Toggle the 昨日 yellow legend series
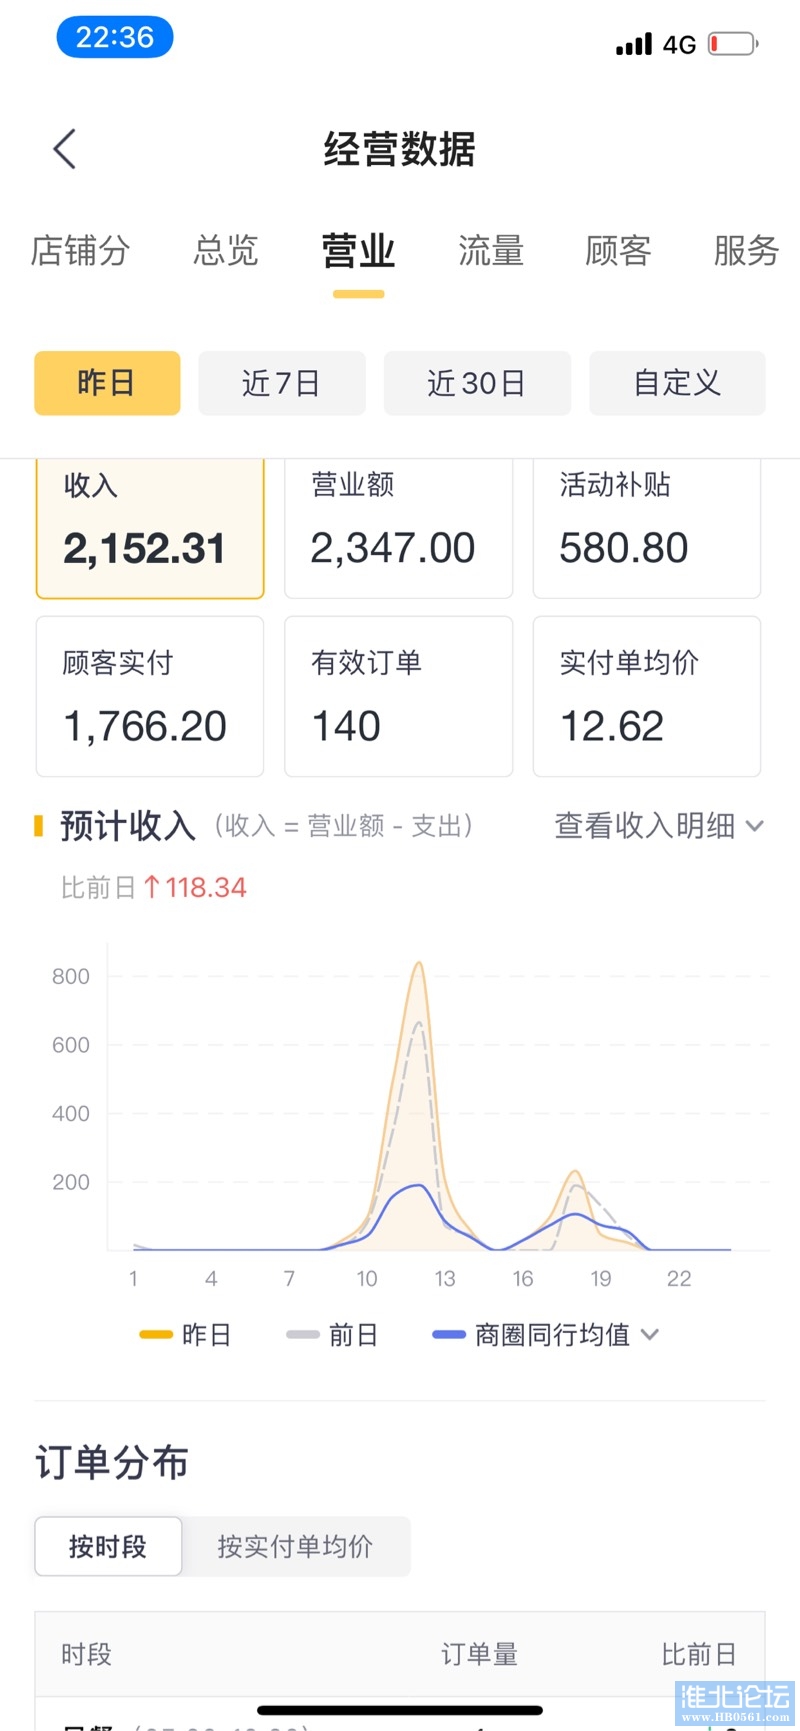This screenshot has width=800, height=1731. [x=186, y=1335]
